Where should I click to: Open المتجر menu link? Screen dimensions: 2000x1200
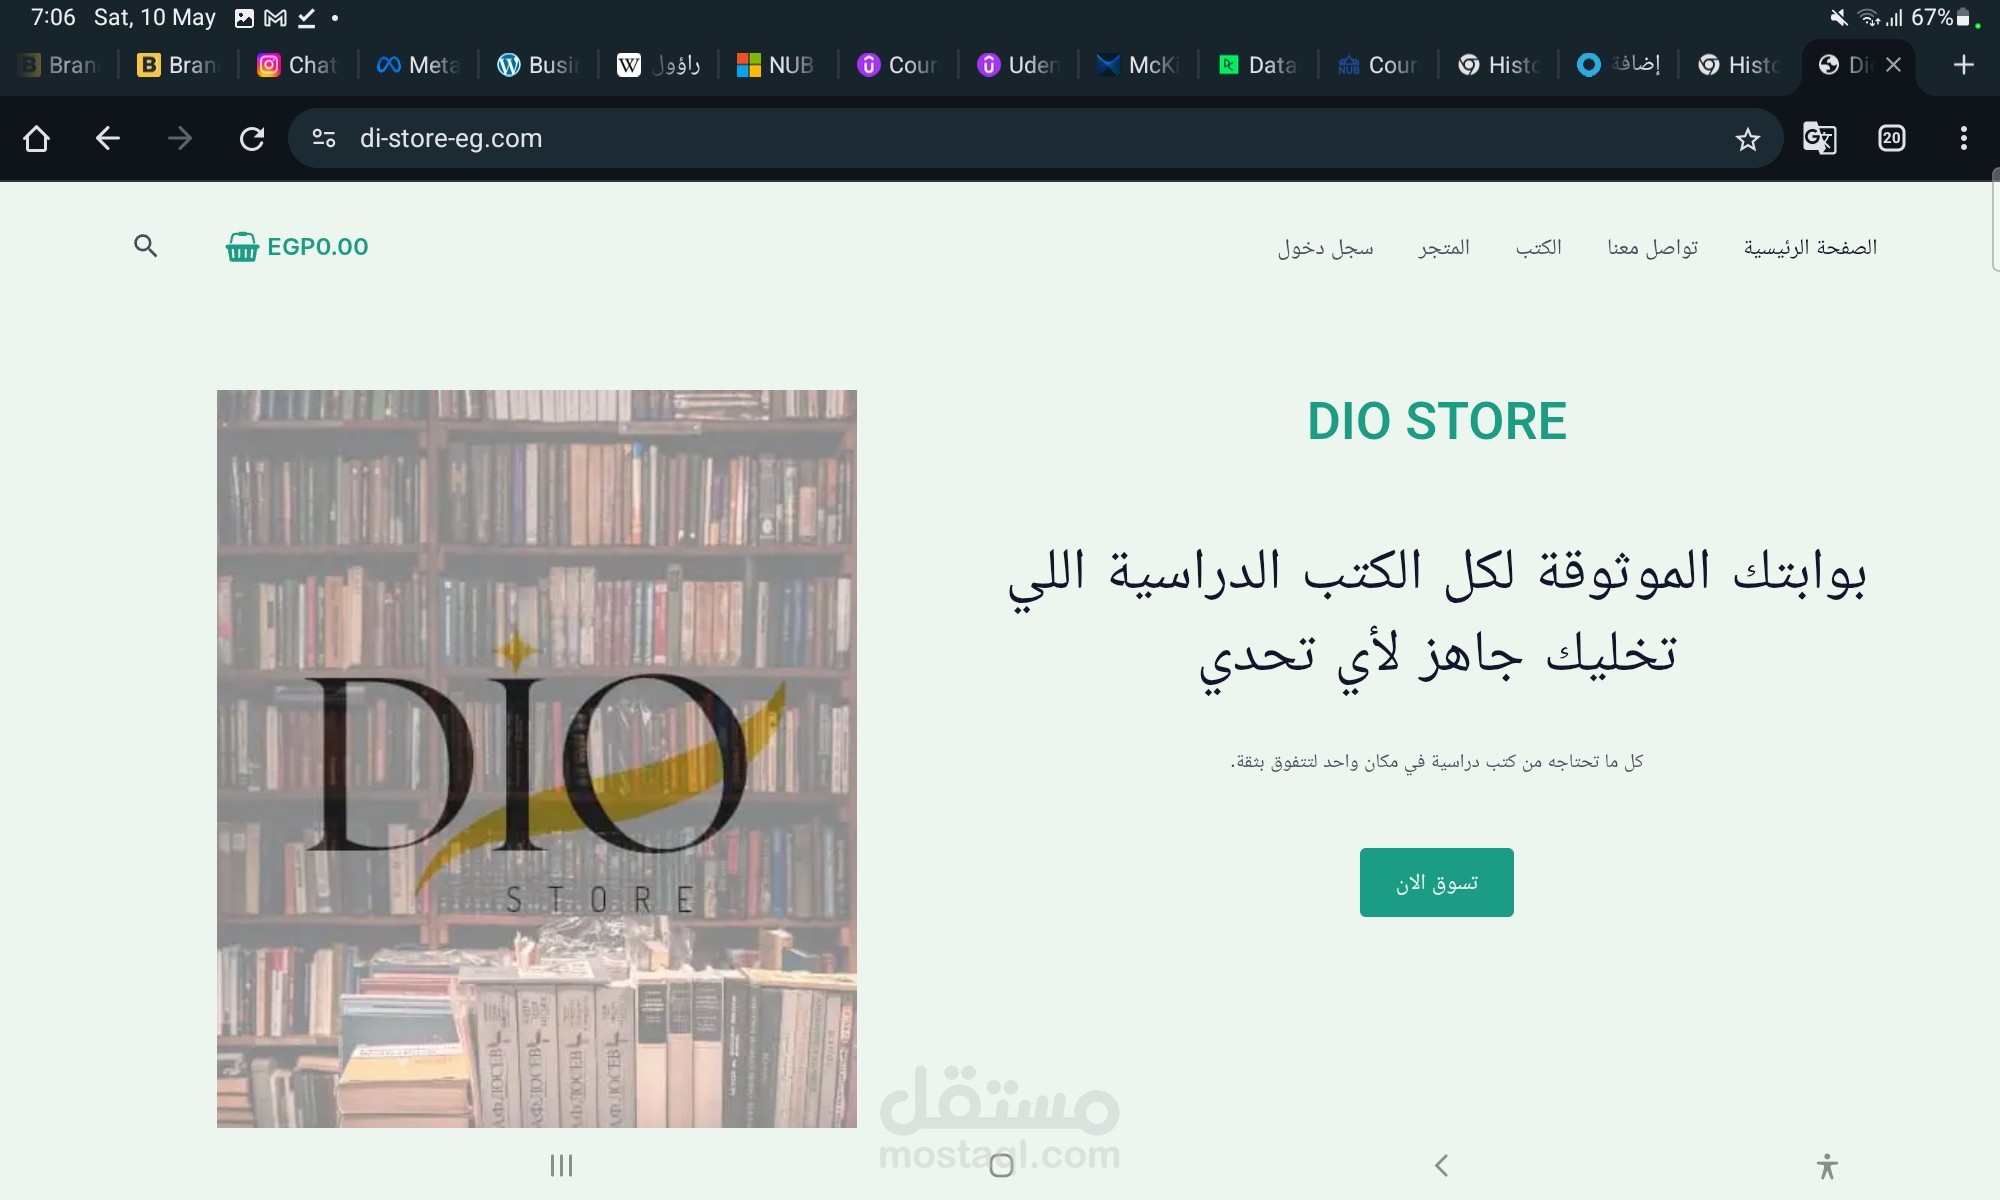pos(1444,247)
